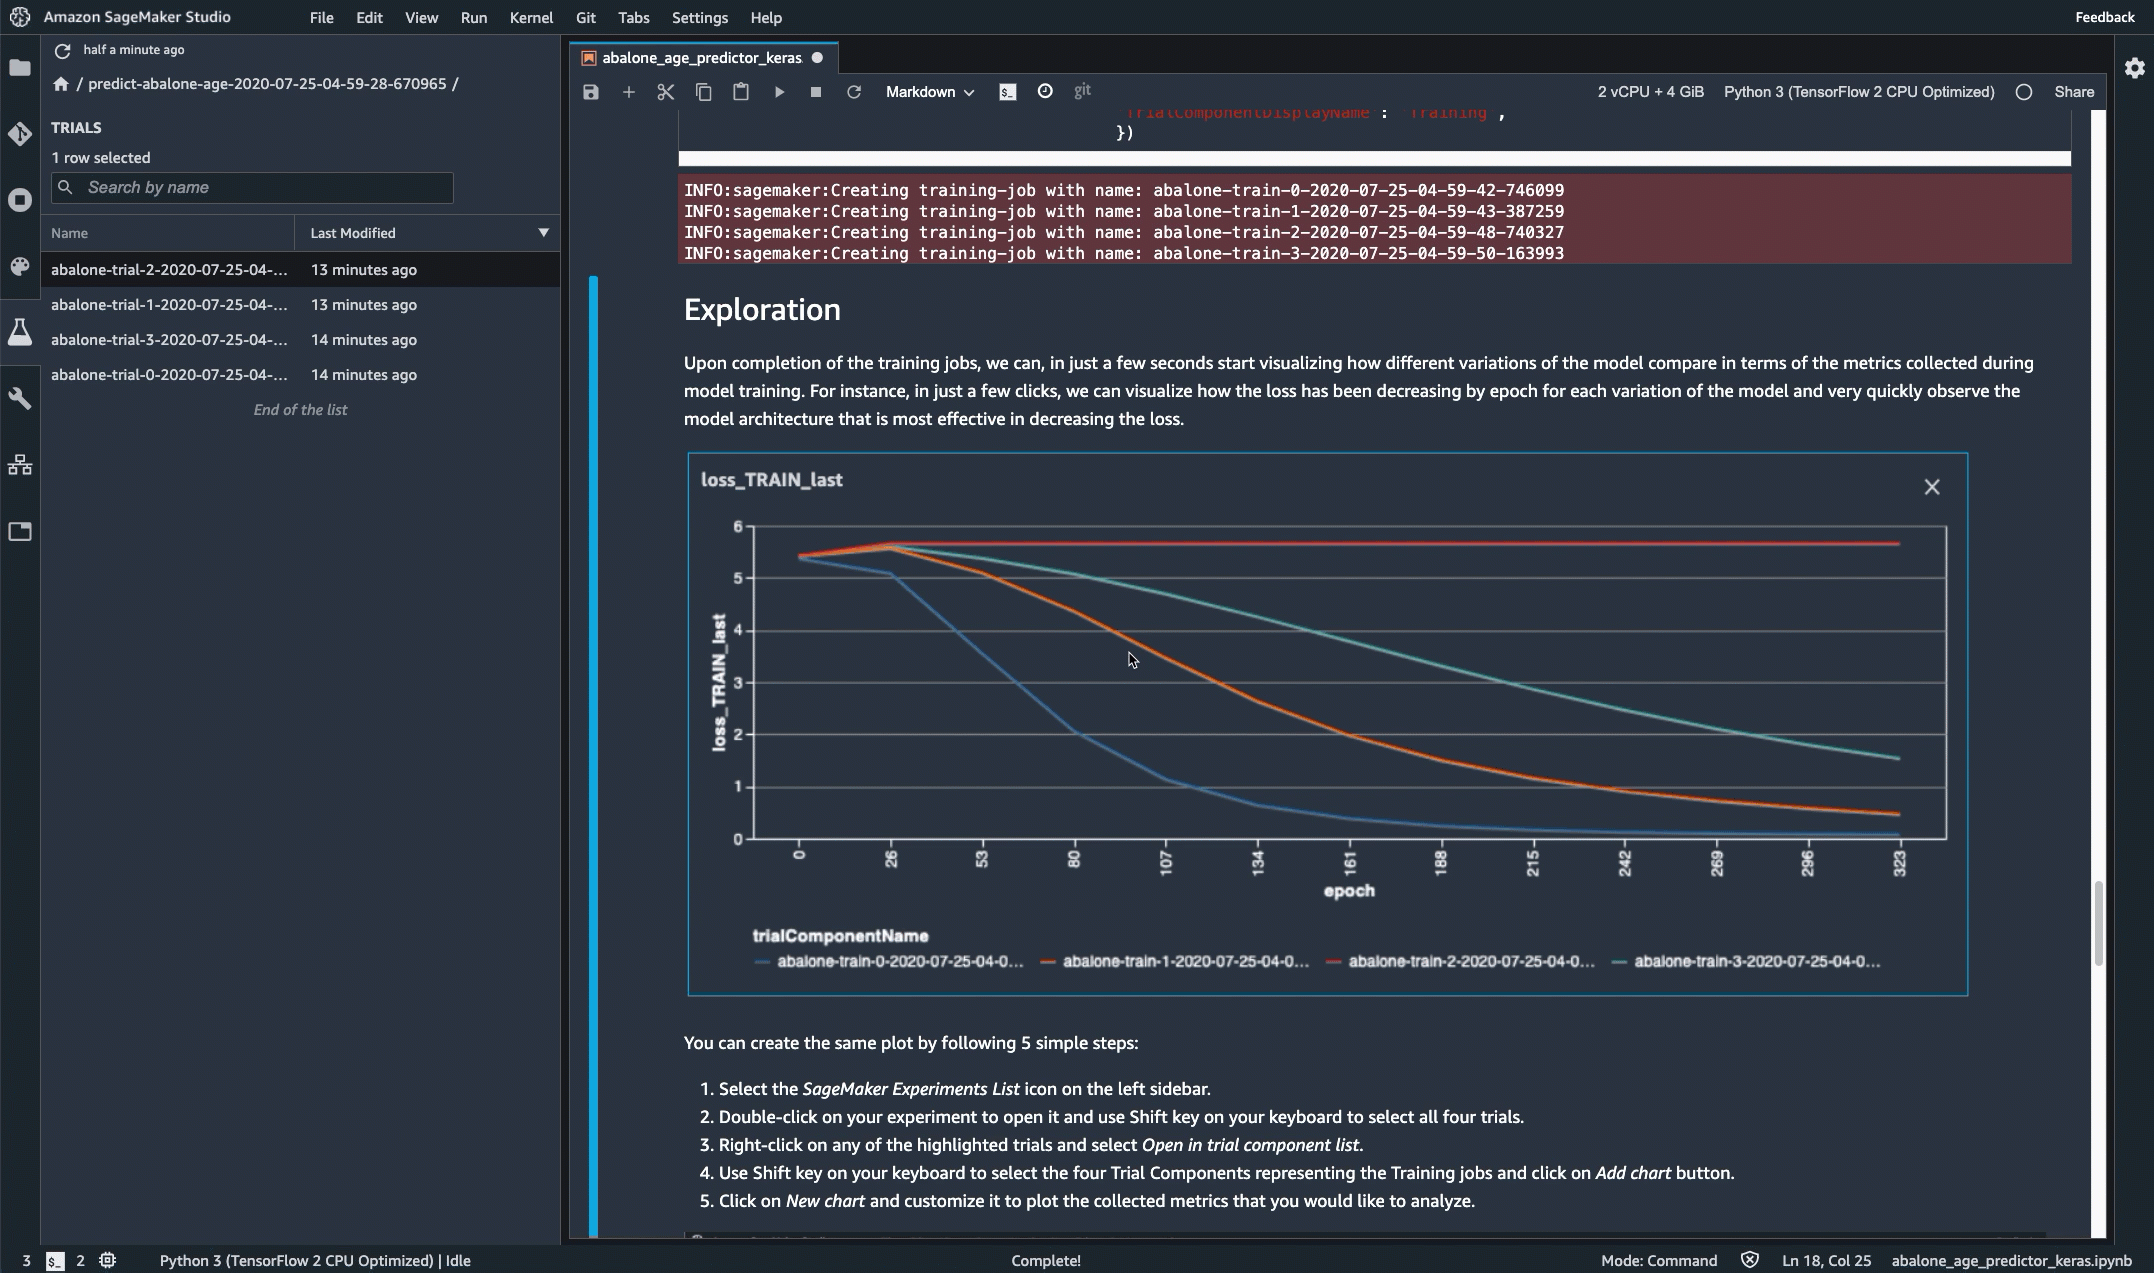Click predict-abalone-age experiment breadcrumb

[267, 84]
